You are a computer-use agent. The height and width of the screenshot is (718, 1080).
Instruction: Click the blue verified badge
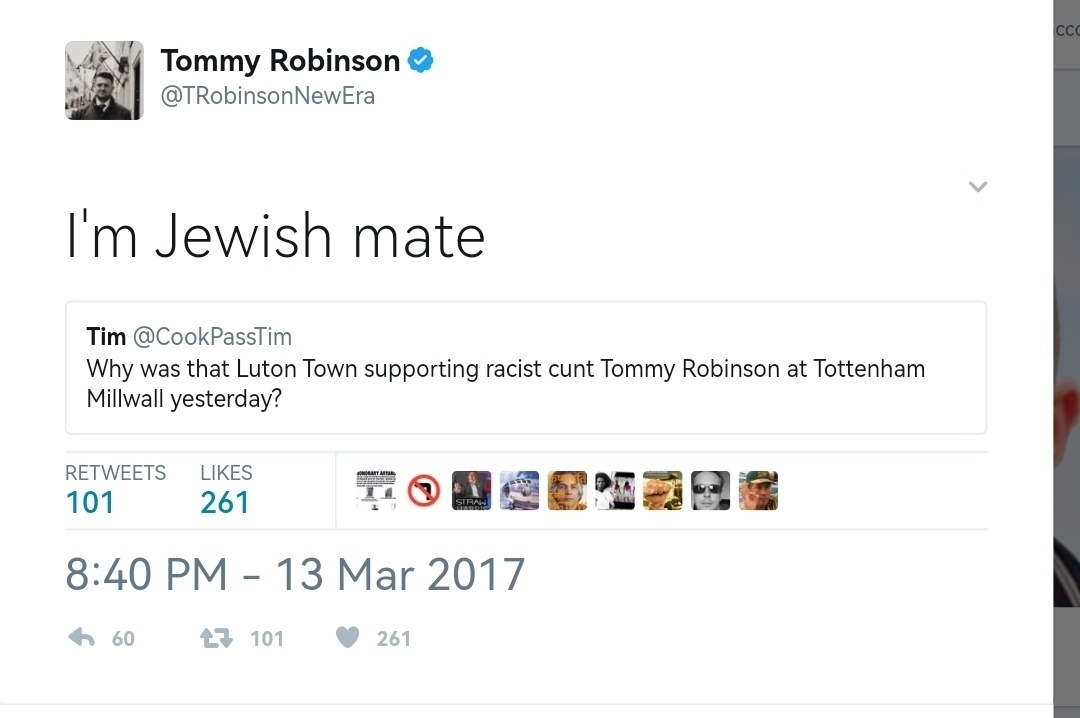(421, 61)
